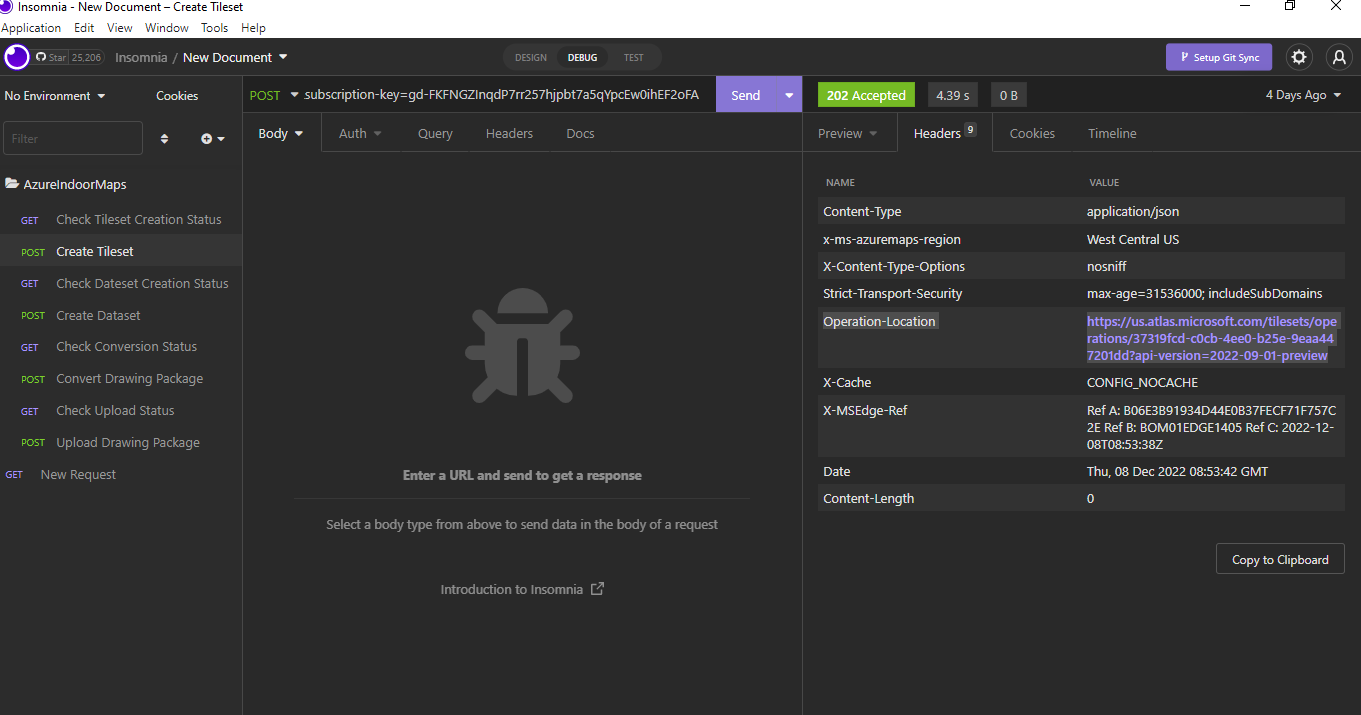The image size is (1361, 715).
Task: Click the 4.39 s response time chip
Action: [x=952, y=94]
